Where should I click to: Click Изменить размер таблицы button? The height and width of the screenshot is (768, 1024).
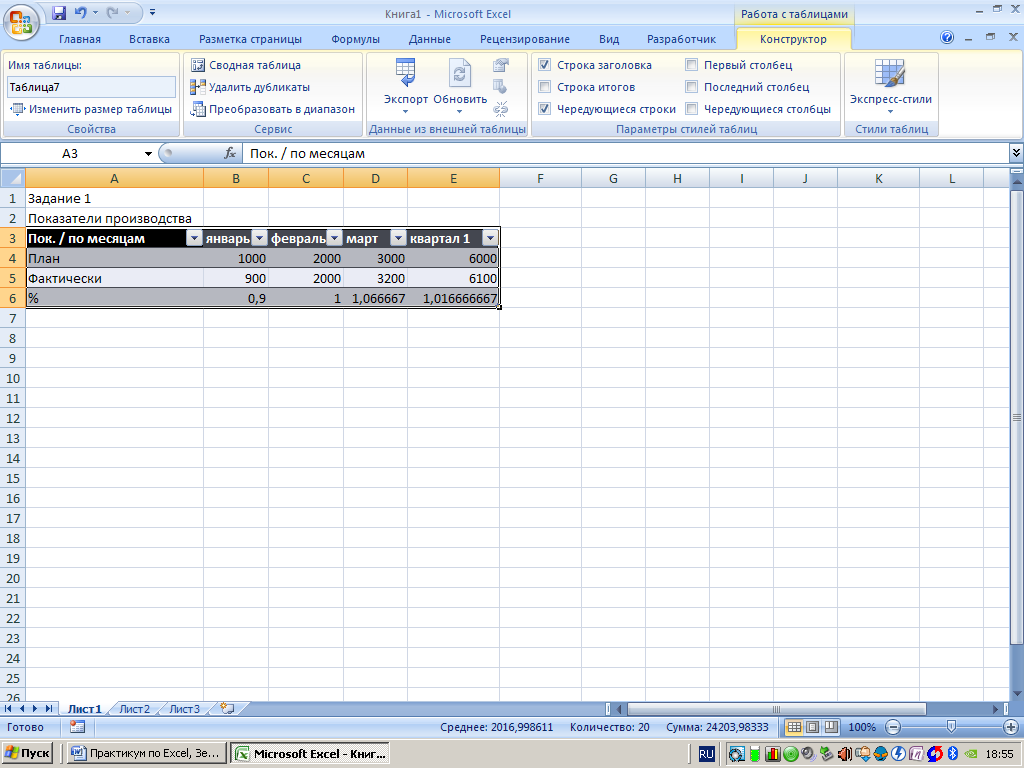(x=91, y=109)
